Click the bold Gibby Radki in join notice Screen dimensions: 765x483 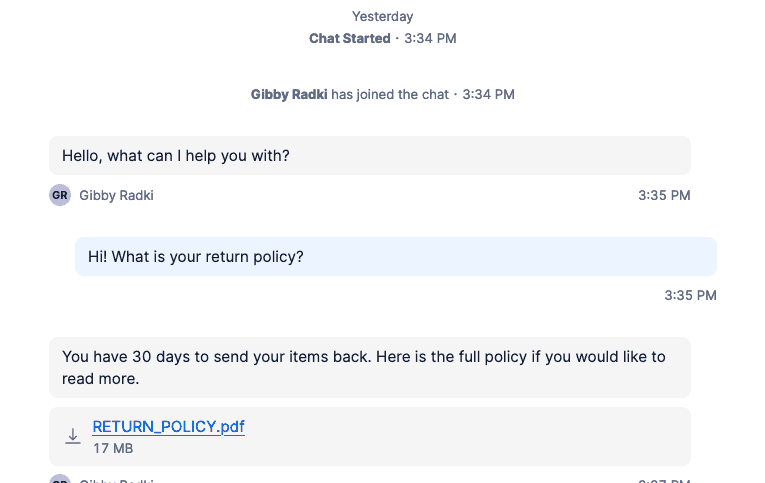click(289, 94)
